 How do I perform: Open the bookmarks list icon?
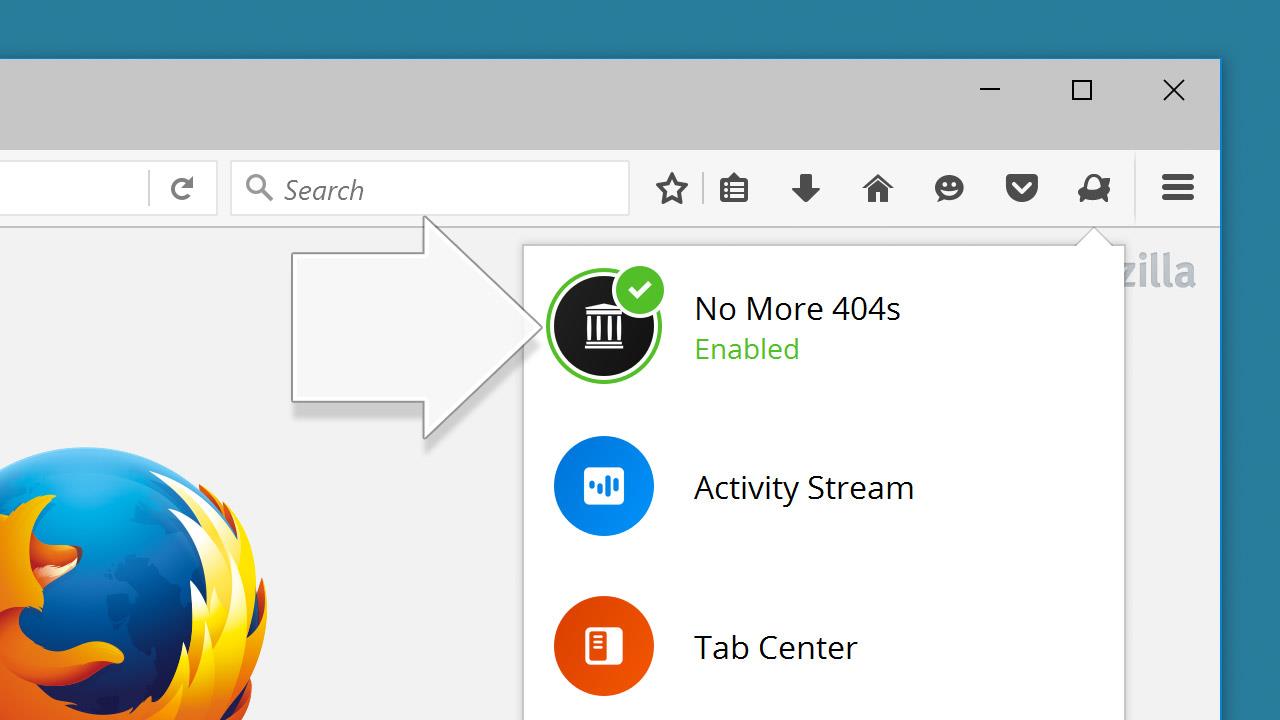734,189
